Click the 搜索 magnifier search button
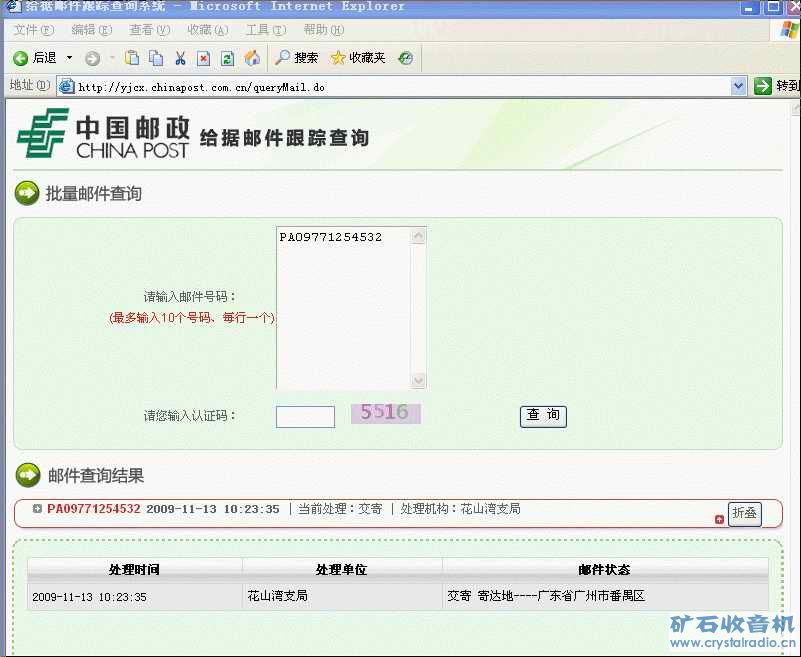This screenshot has width=801, height=657. coord(296,58)
